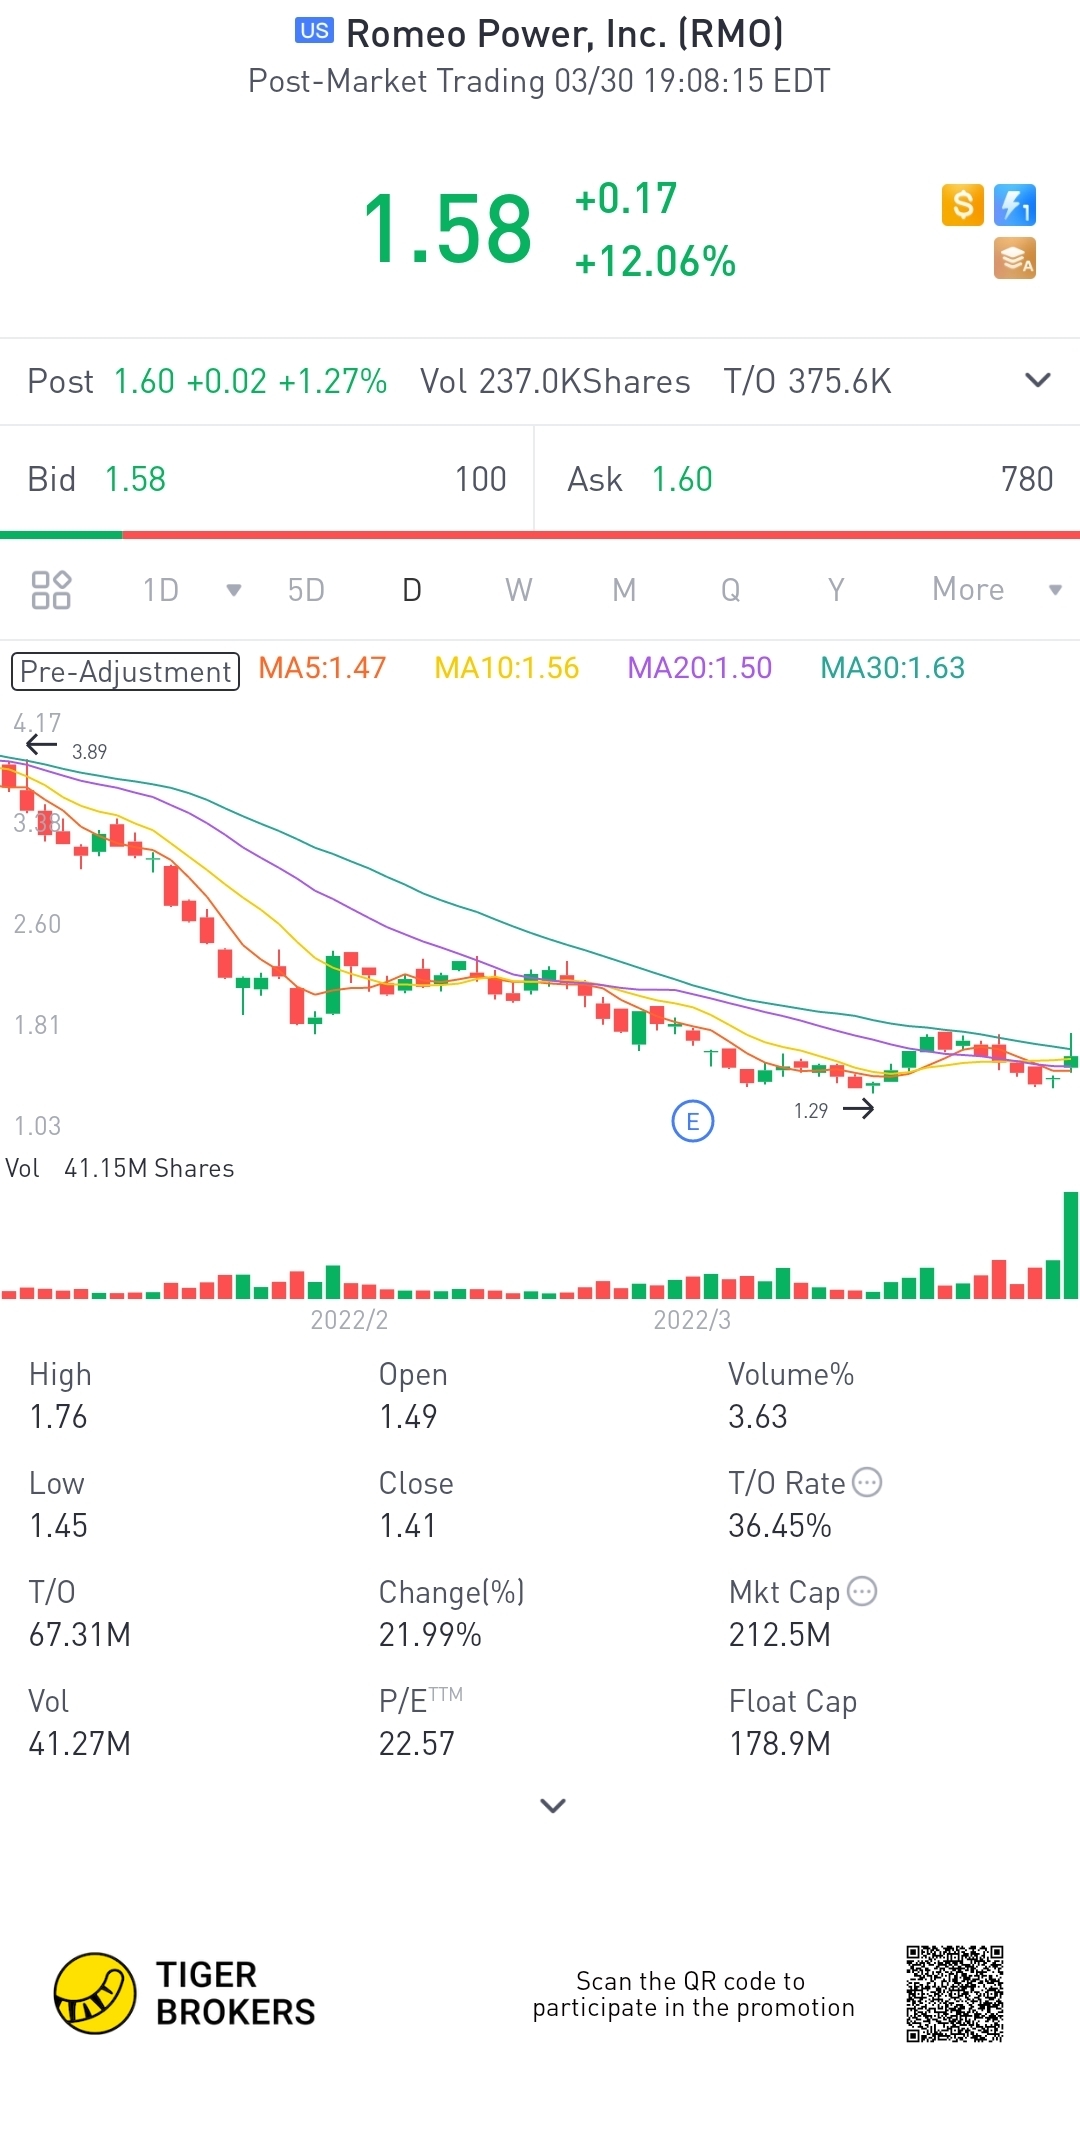This screenshot has width=1080, height=2145.
Task: Tap the Vol value 41.27M
Action: (x=80, y=1744)
